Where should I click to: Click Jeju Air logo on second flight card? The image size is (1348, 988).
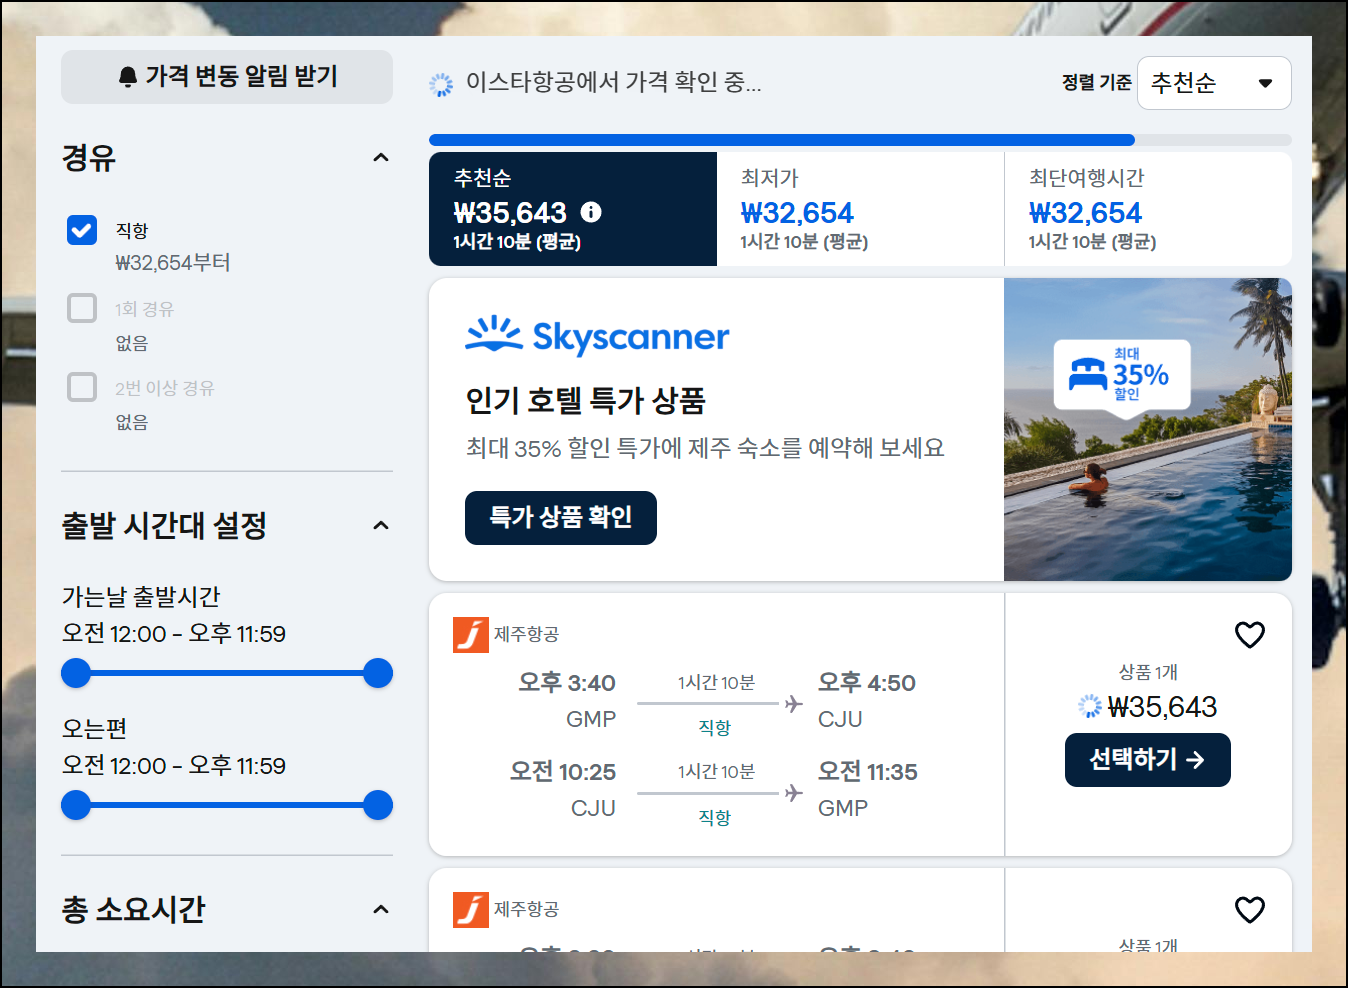coord(471,909)
